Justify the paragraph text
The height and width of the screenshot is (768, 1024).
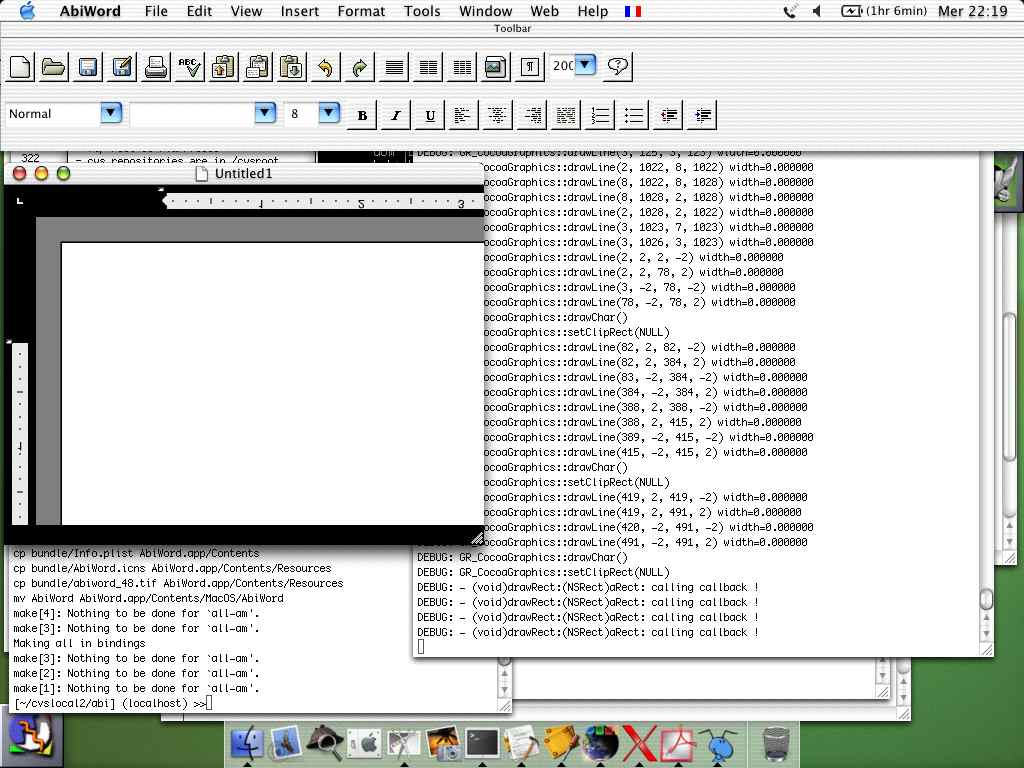(x=566, y=116)
